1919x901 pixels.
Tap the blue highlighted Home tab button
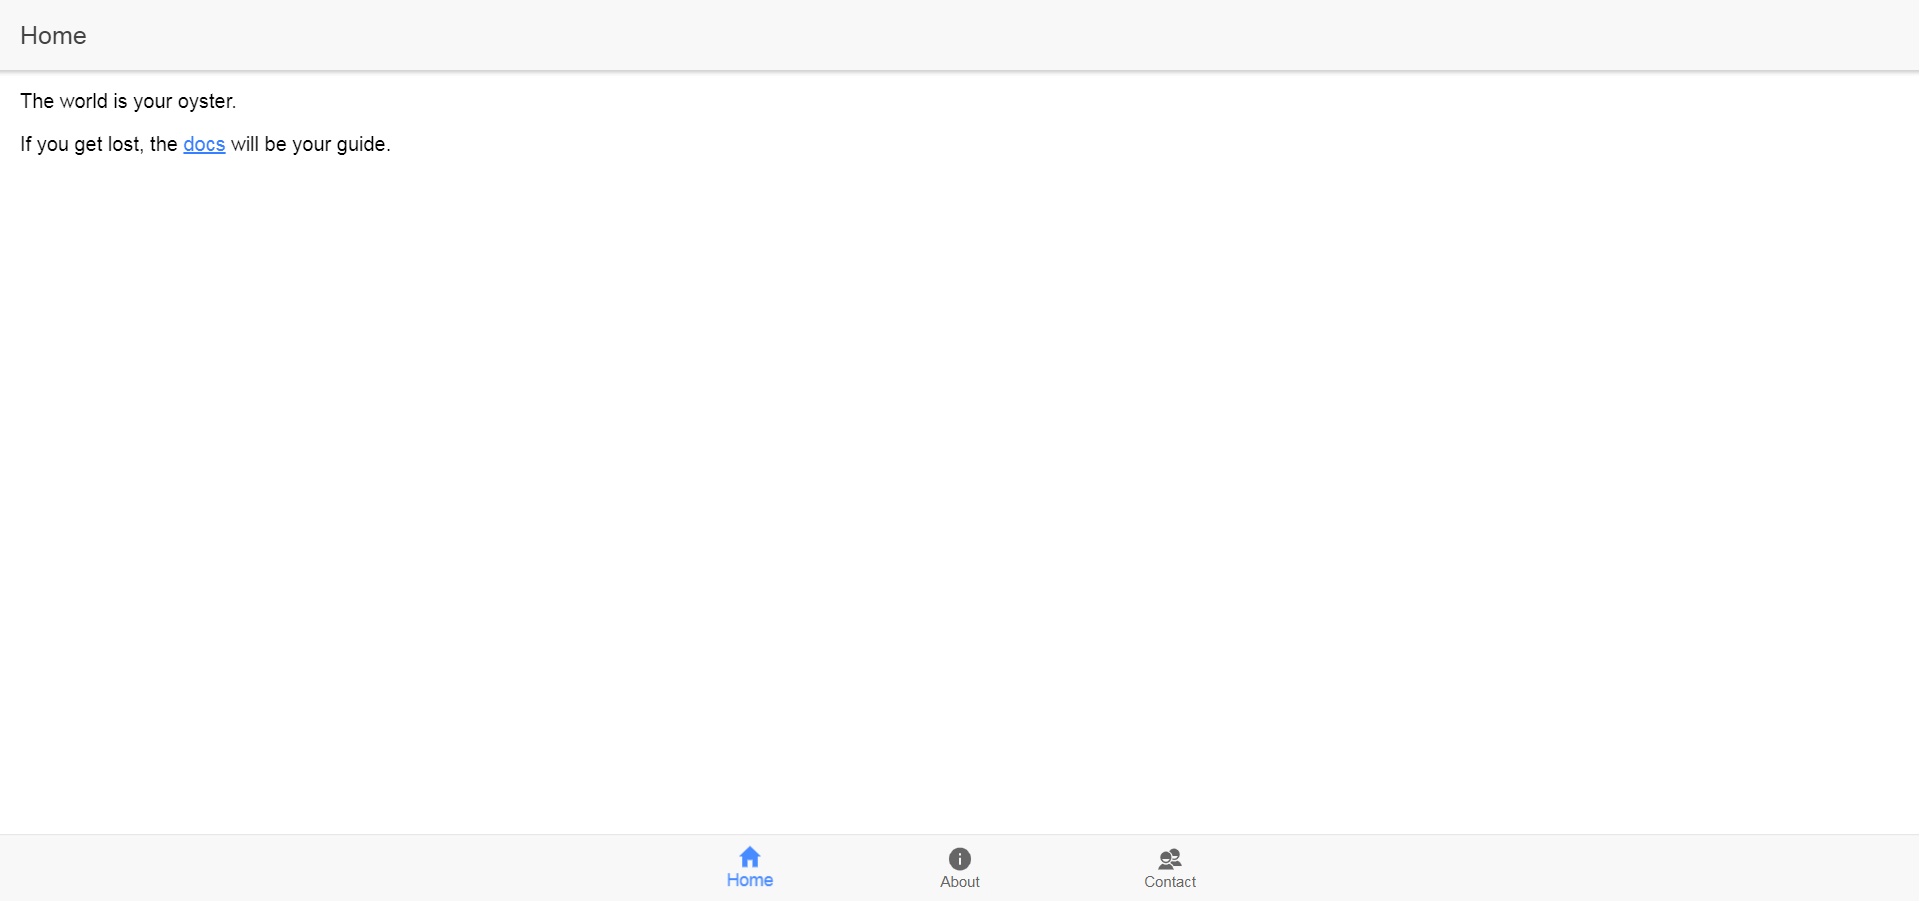coord(750,868)
